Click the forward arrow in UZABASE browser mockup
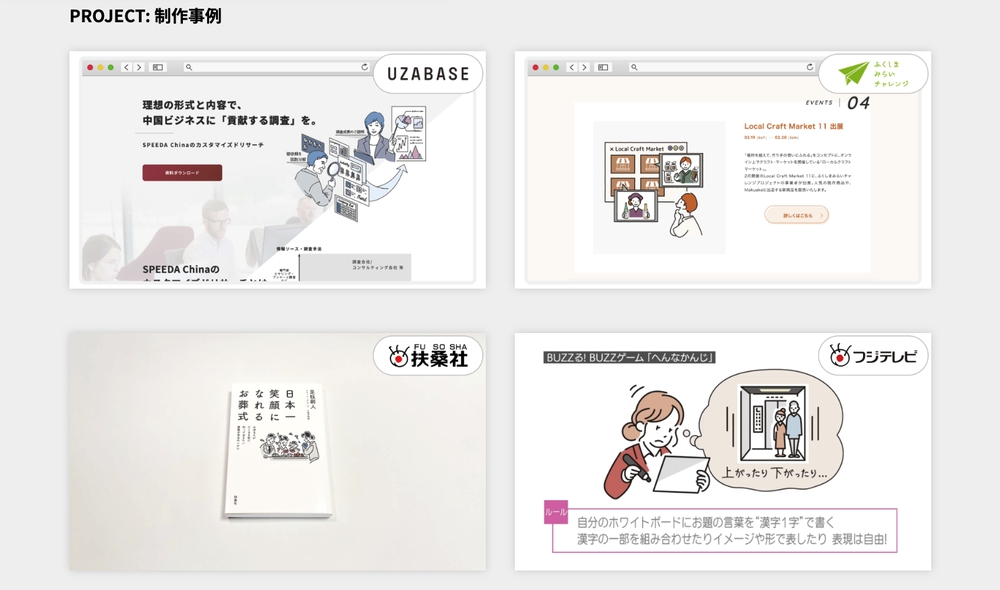This screenshot has height=590, width=1000. coord(138,67)
